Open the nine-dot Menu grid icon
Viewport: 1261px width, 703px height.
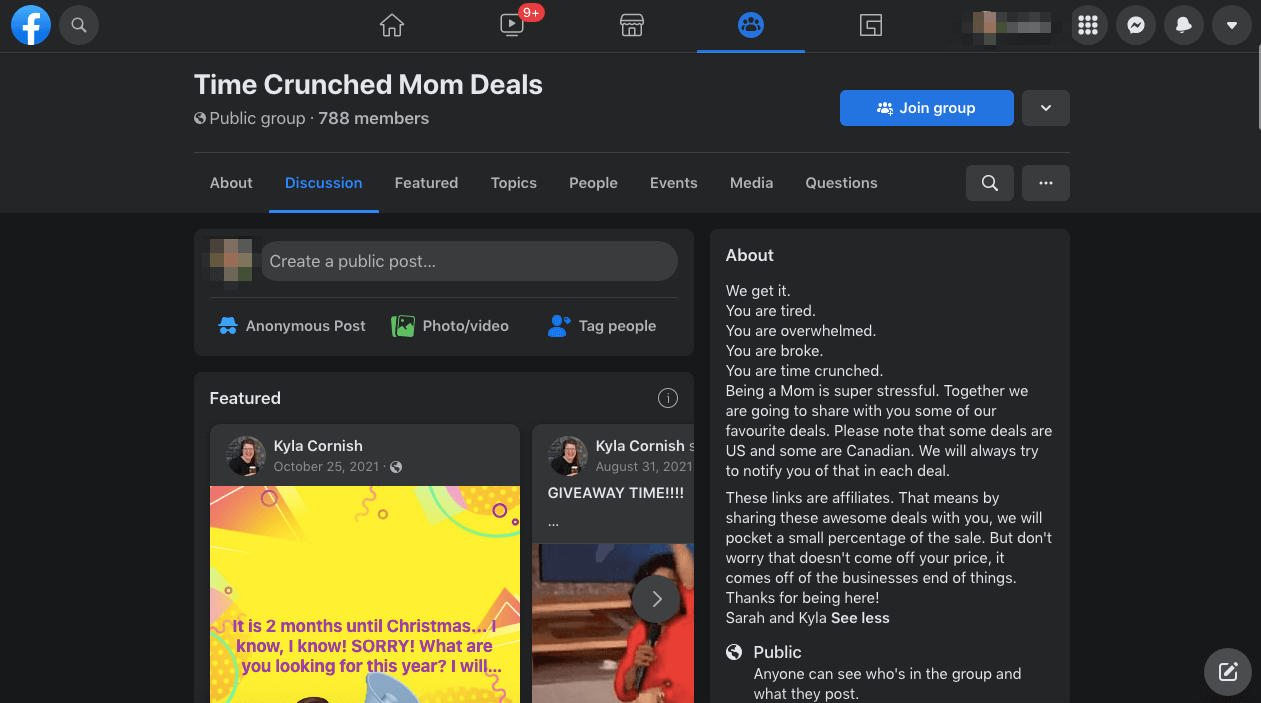click(1088, 25)
